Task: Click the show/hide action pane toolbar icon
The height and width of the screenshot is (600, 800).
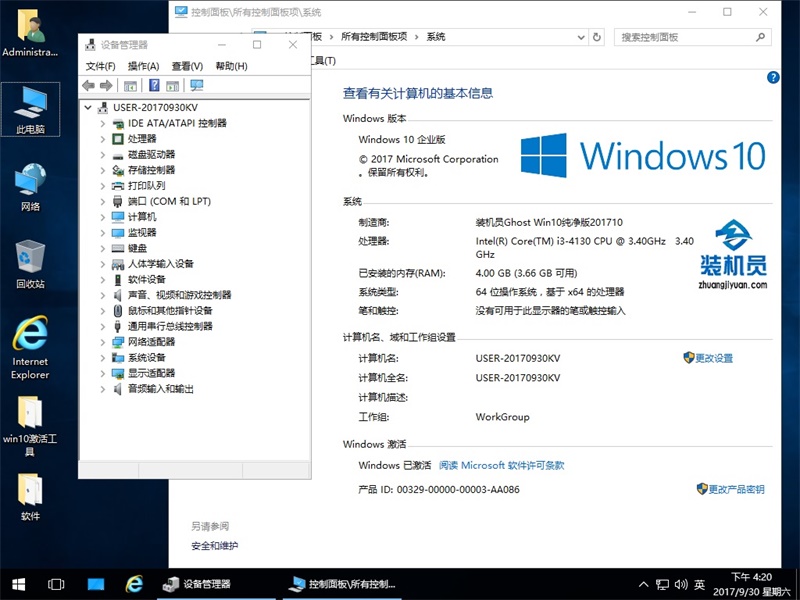Action: pyautogui.click(x=172, y=86)
